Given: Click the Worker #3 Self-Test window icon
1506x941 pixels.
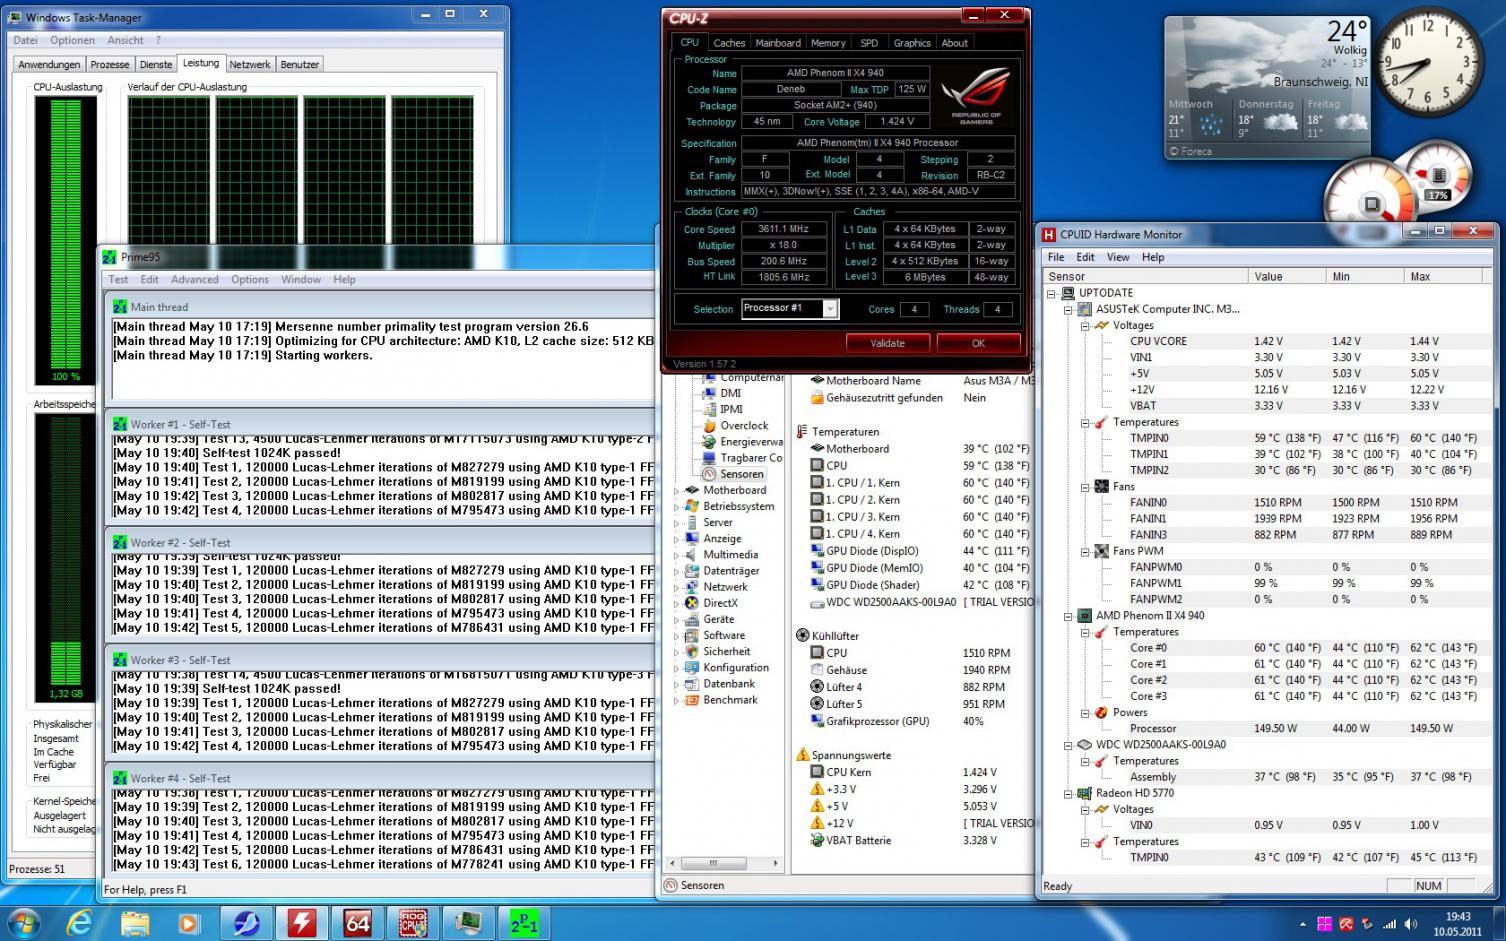Looking at the screenshot, I should point(120,660).
